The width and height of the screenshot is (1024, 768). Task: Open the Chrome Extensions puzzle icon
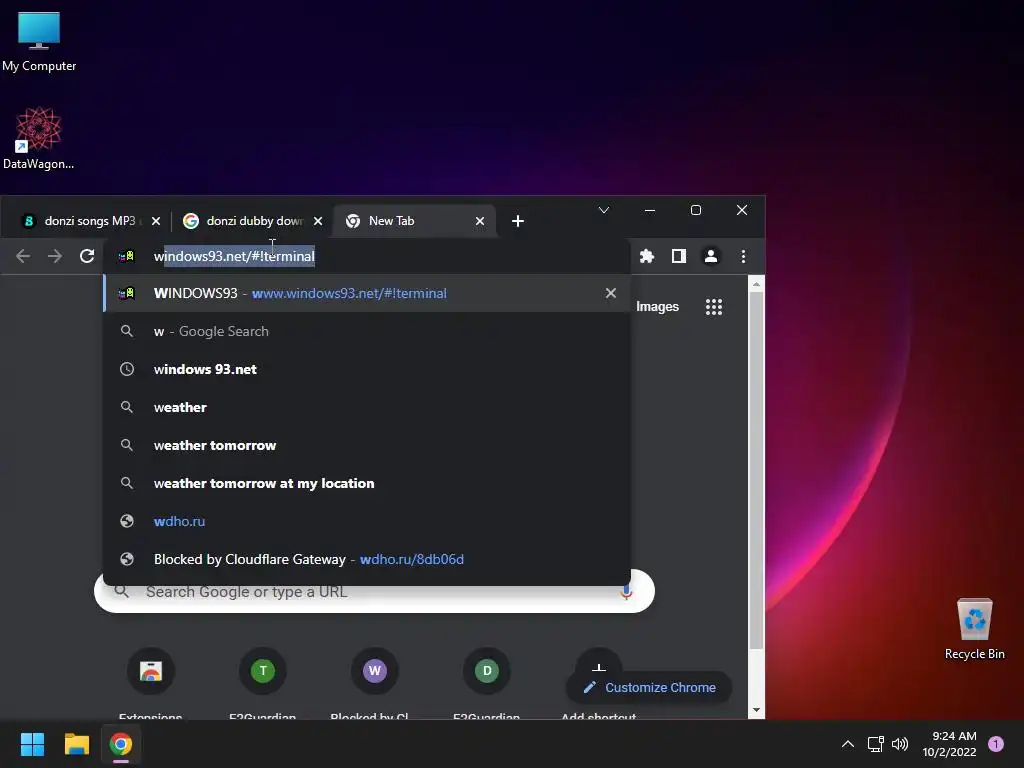[x=647, y=256]
